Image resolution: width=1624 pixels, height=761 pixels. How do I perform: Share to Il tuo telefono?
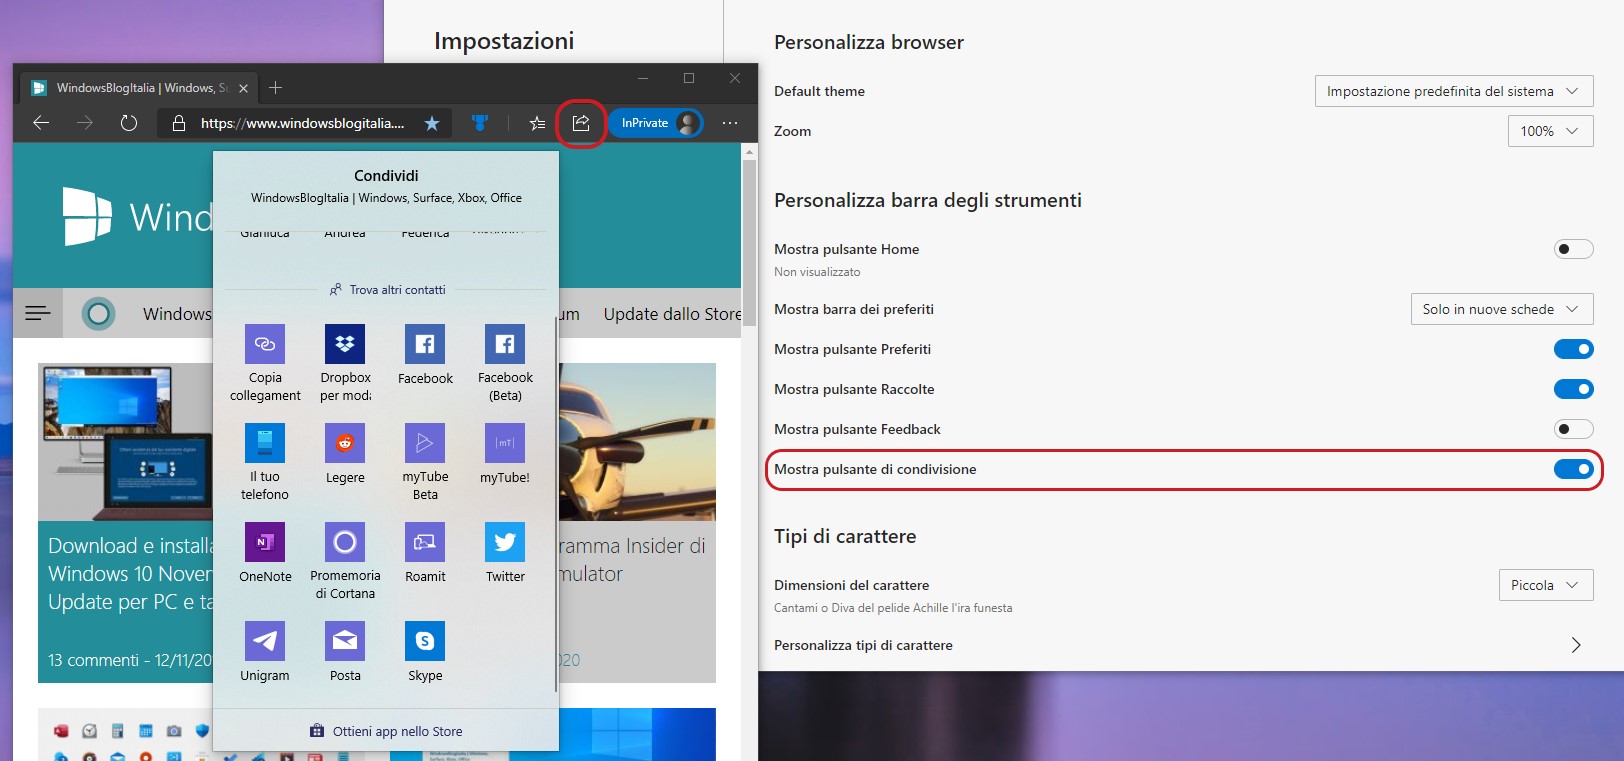(265, 463)
